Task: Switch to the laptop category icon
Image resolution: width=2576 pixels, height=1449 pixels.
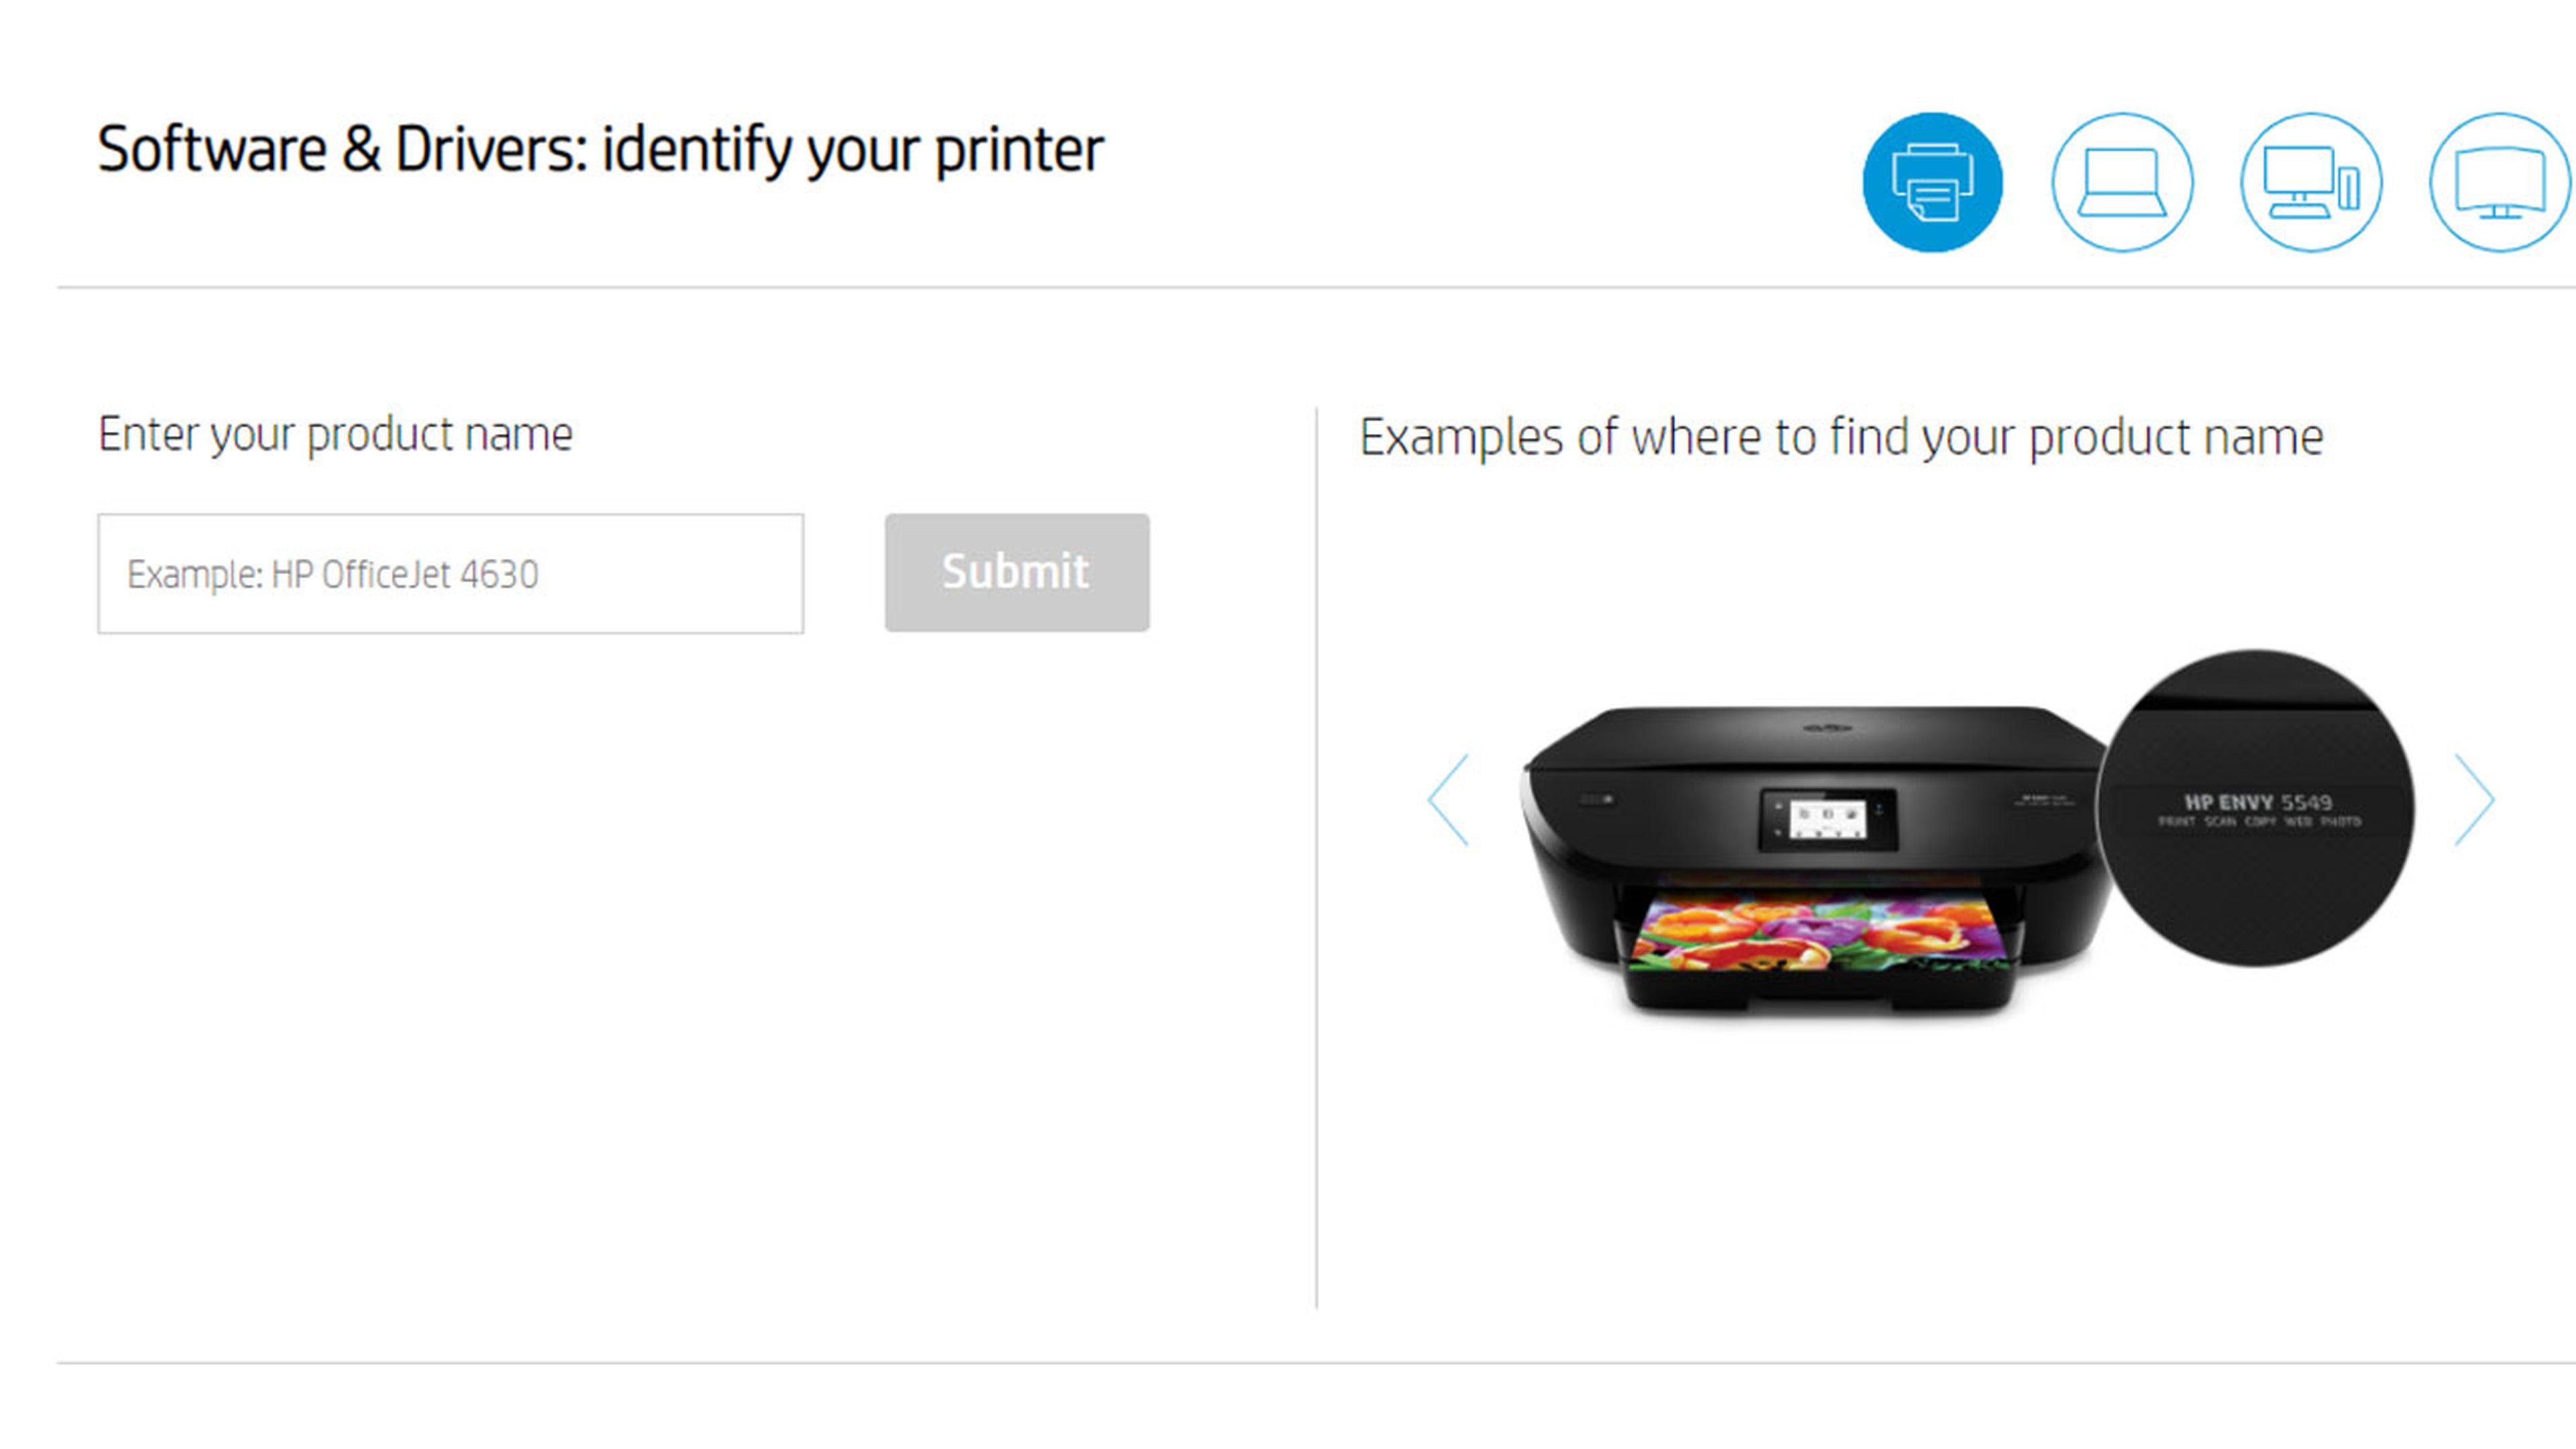Action: 2121,182
